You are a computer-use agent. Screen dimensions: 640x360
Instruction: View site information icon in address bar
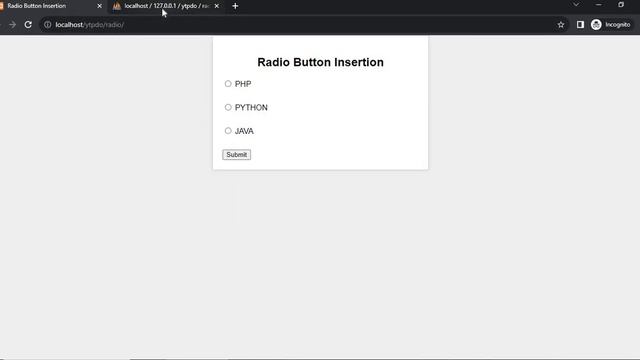pos(48,24)
